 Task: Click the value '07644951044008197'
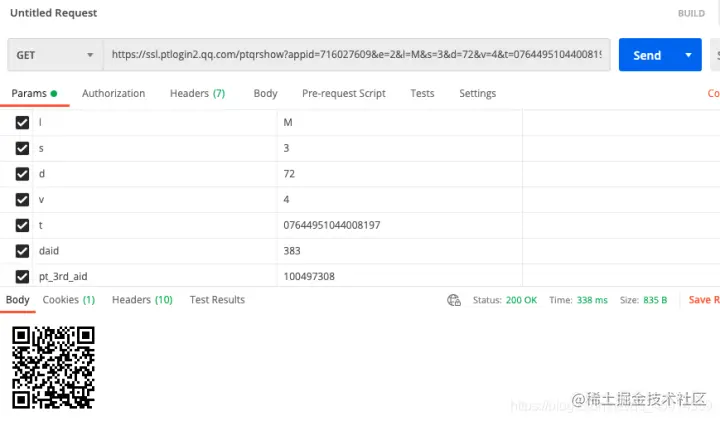399,225
